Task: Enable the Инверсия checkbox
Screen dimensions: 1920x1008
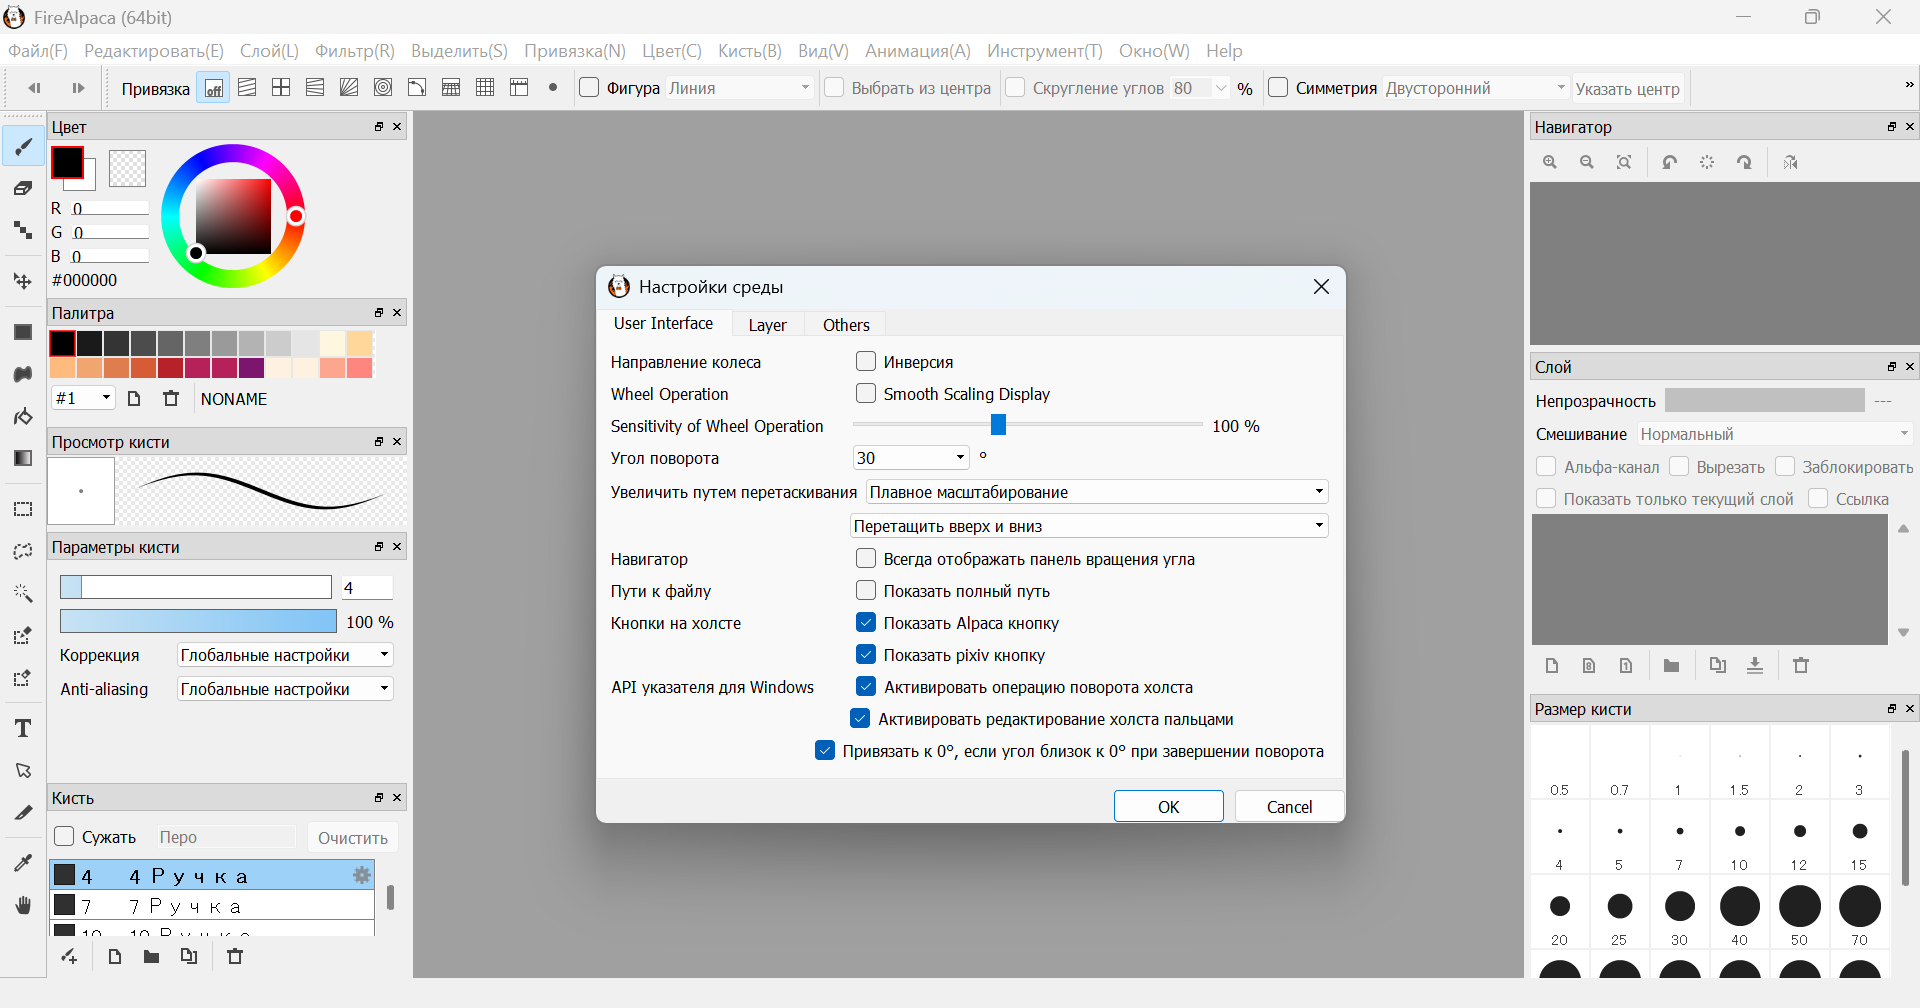Action: (x=866, y=362)
